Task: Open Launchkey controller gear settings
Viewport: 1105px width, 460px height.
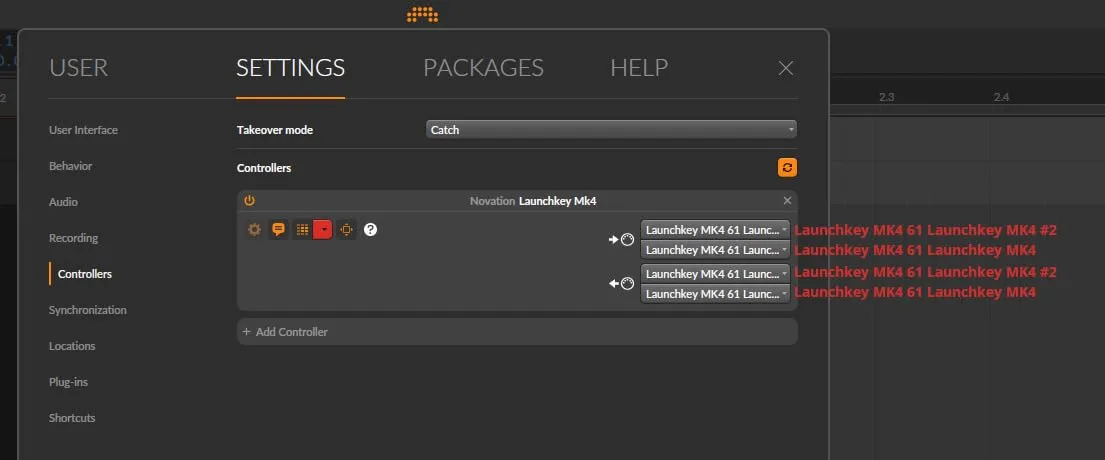Action: [x=254, y=229]
